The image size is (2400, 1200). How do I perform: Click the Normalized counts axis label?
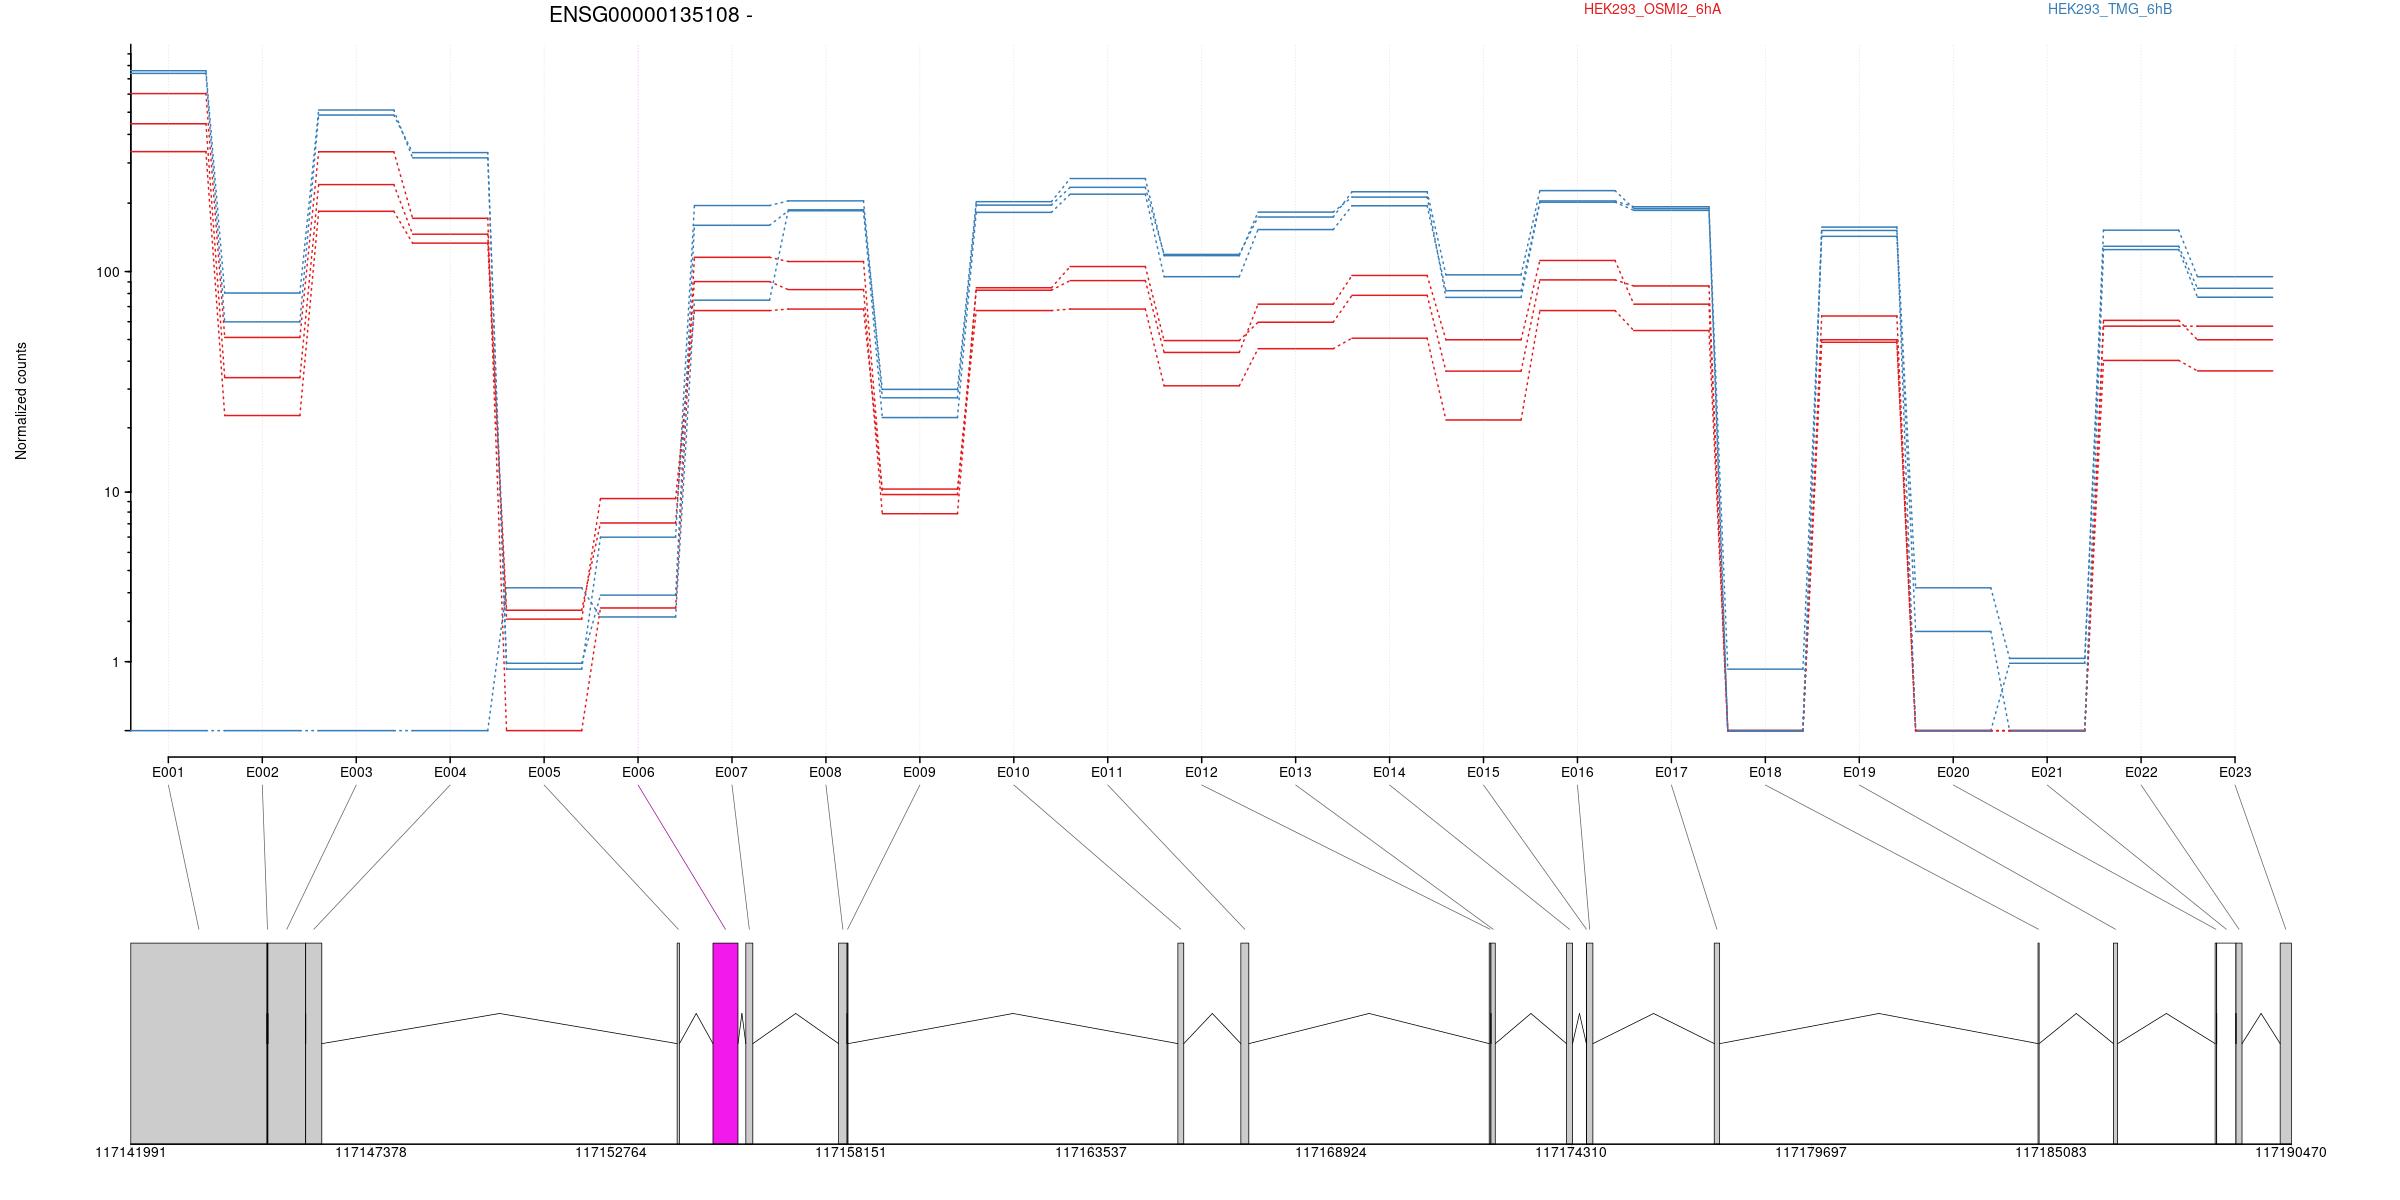click(x=21, y=401)
